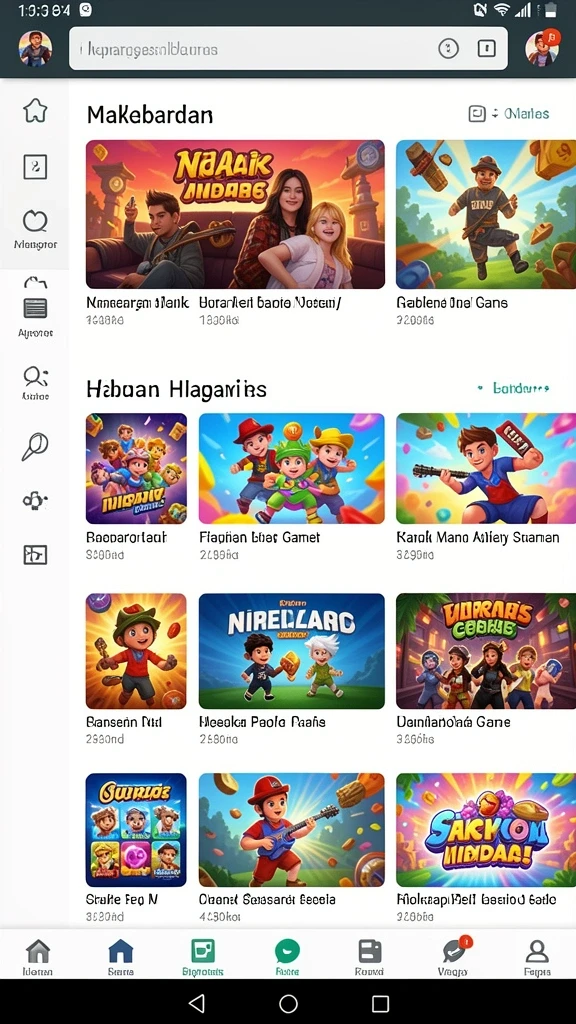Open the tile of boy holding red sign

[486, 468]
